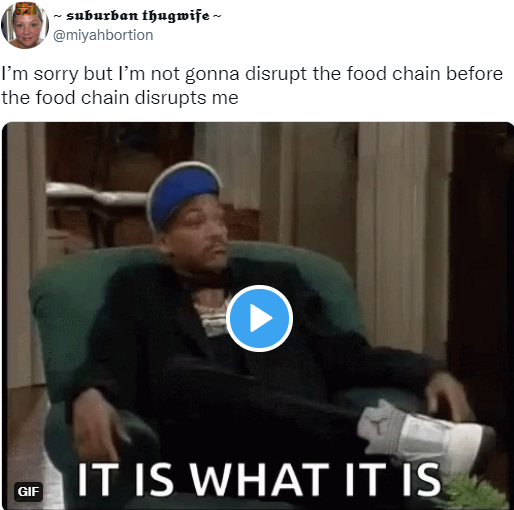Click the man's hand on the armrest
The width and height of the screenshot is (514, 510).
448,395
